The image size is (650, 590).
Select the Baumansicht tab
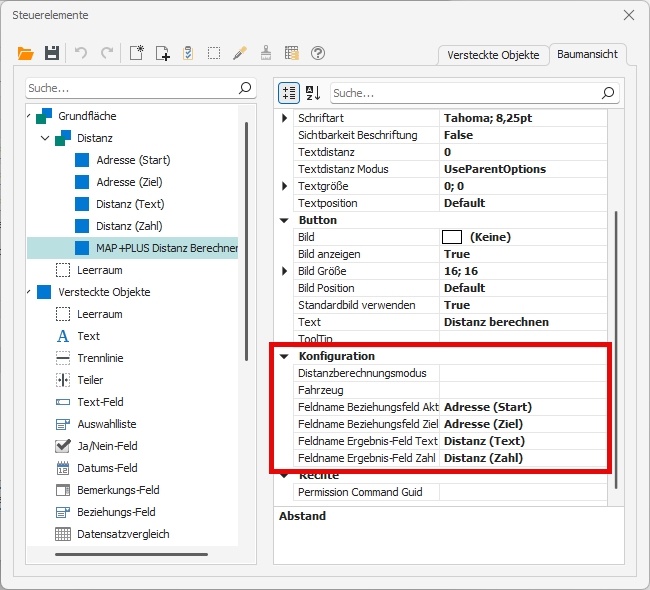(588, 55)
